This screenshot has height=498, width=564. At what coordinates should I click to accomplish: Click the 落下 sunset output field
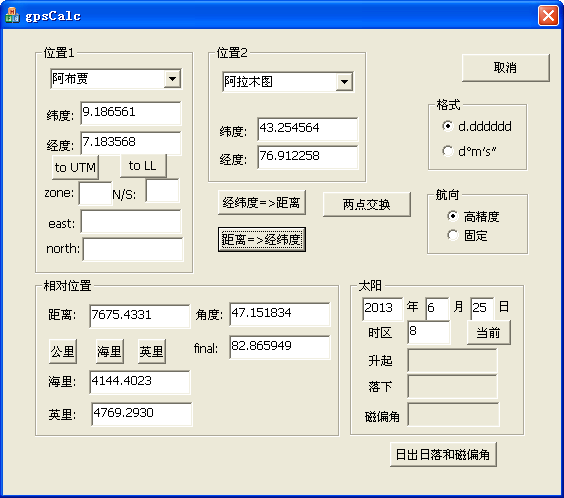[452, 386]
